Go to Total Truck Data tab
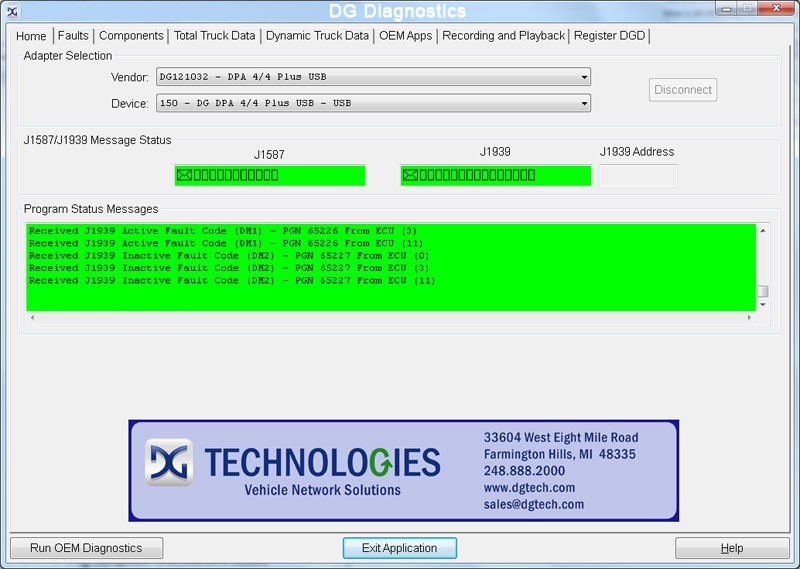 pyautogui.click(x=214, y=36)
